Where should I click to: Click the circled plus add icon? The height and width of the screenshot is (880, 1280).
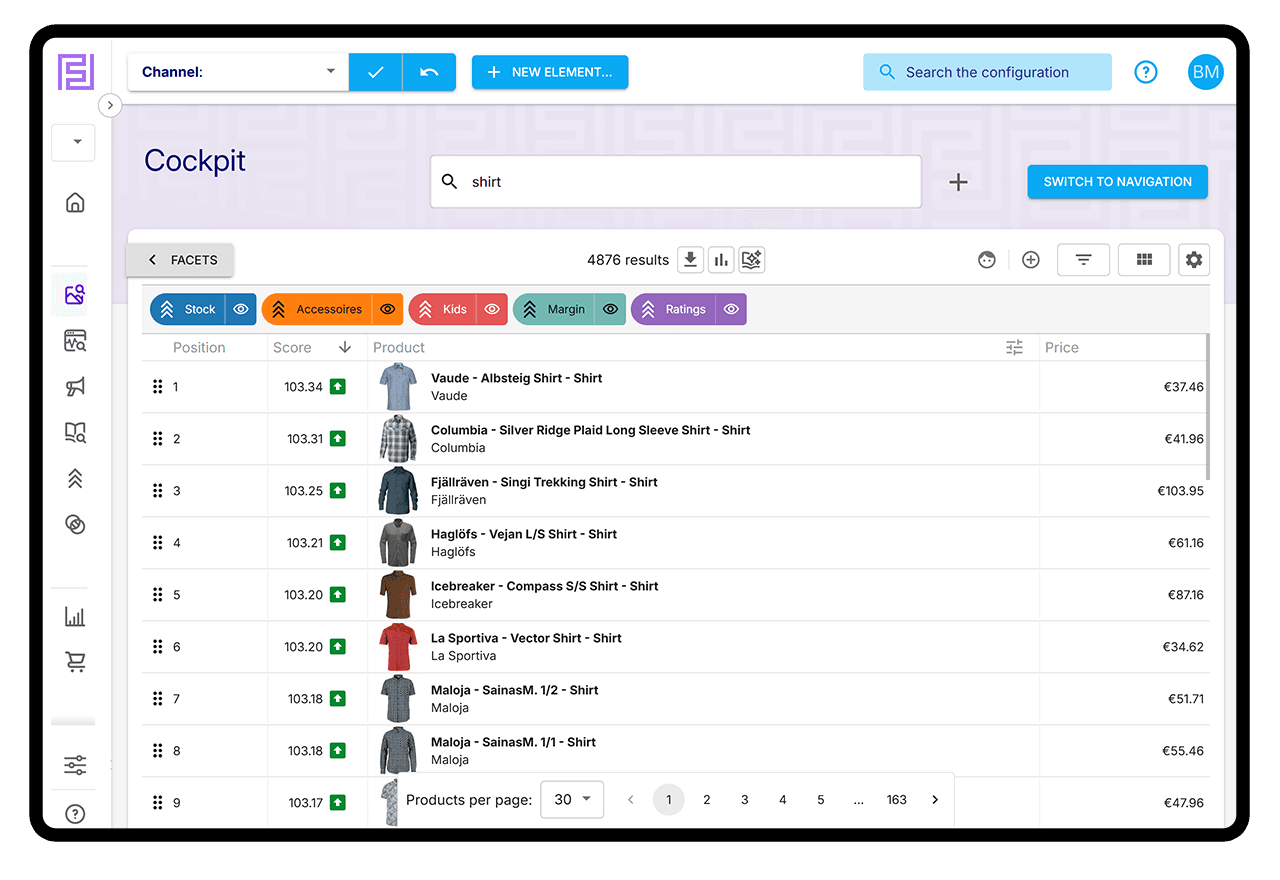[1031, 260]
